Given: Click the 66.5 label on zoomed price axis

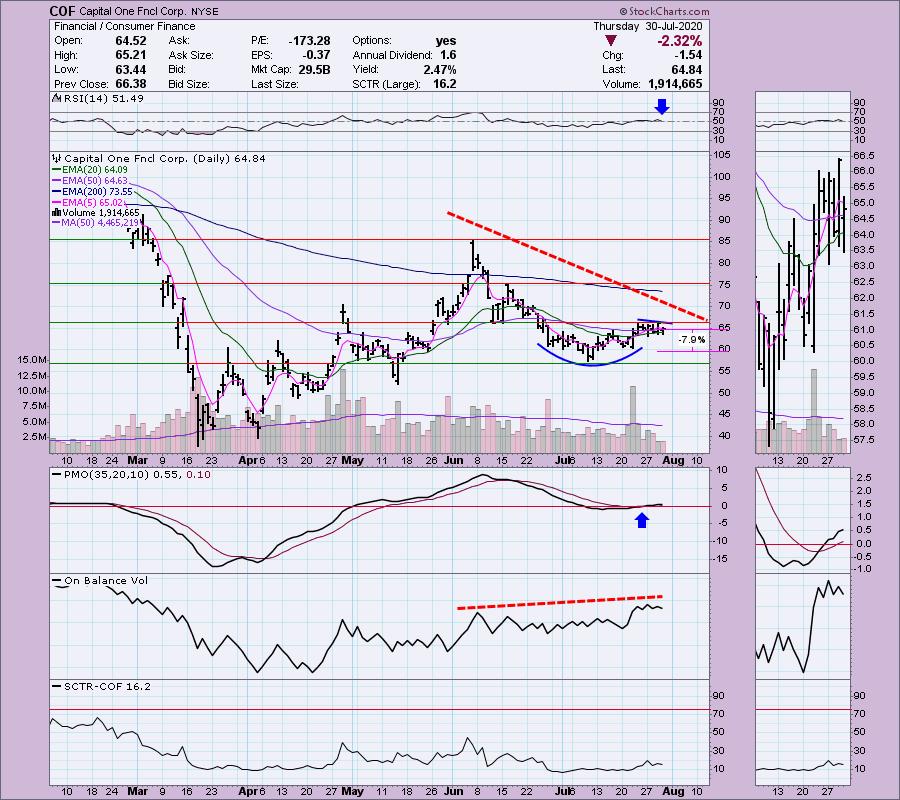Looking at the screenshot, I should click(x=864, y=156).
